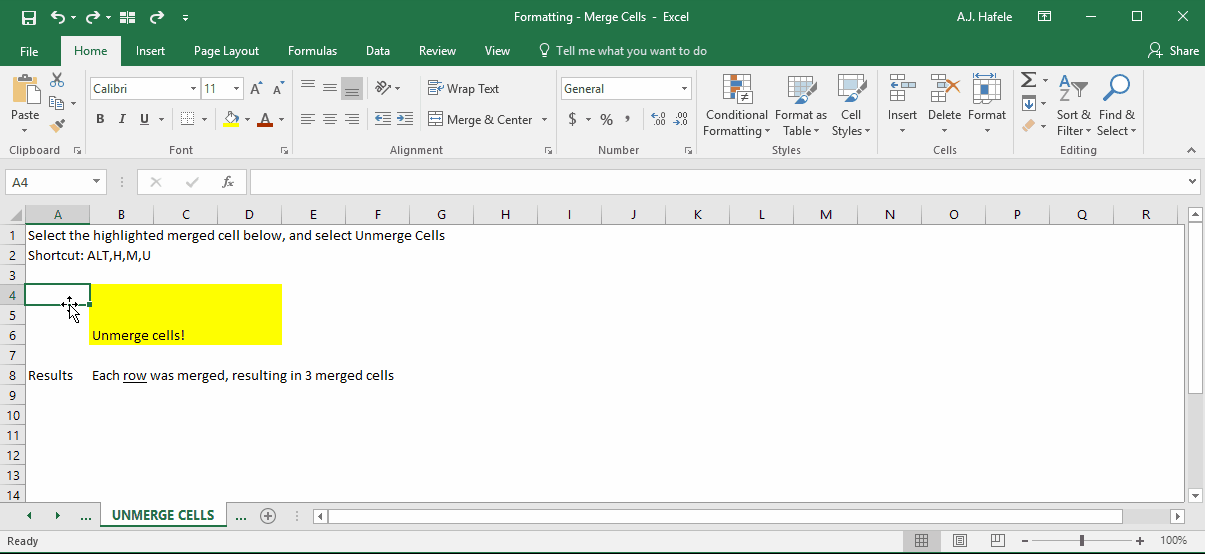This screenshot has width=1205, height=554.
Task: Select the yellow merged cell Unmerge cells!
Action: 186,315
